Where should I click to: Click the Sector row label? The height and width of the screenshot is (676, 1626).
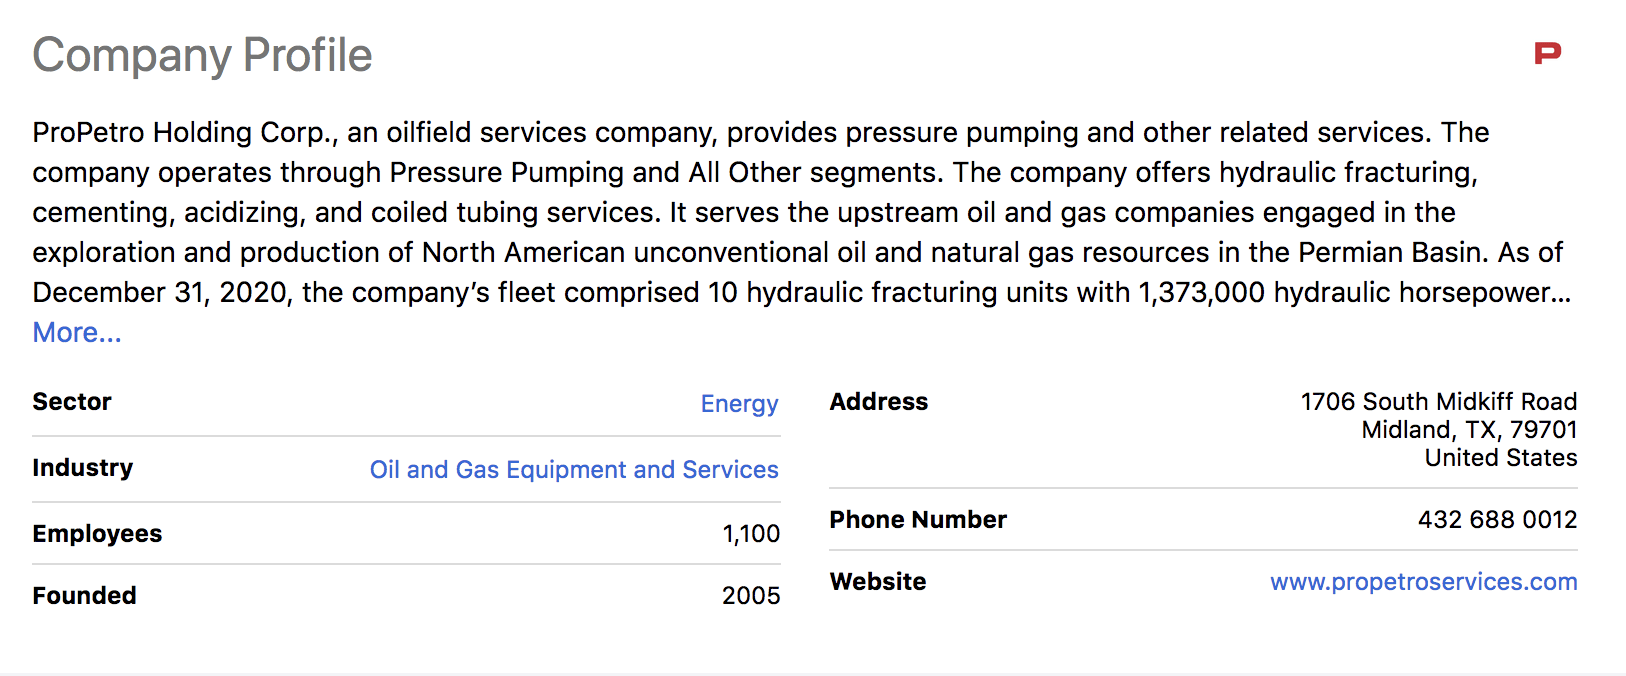click(72, 402)
